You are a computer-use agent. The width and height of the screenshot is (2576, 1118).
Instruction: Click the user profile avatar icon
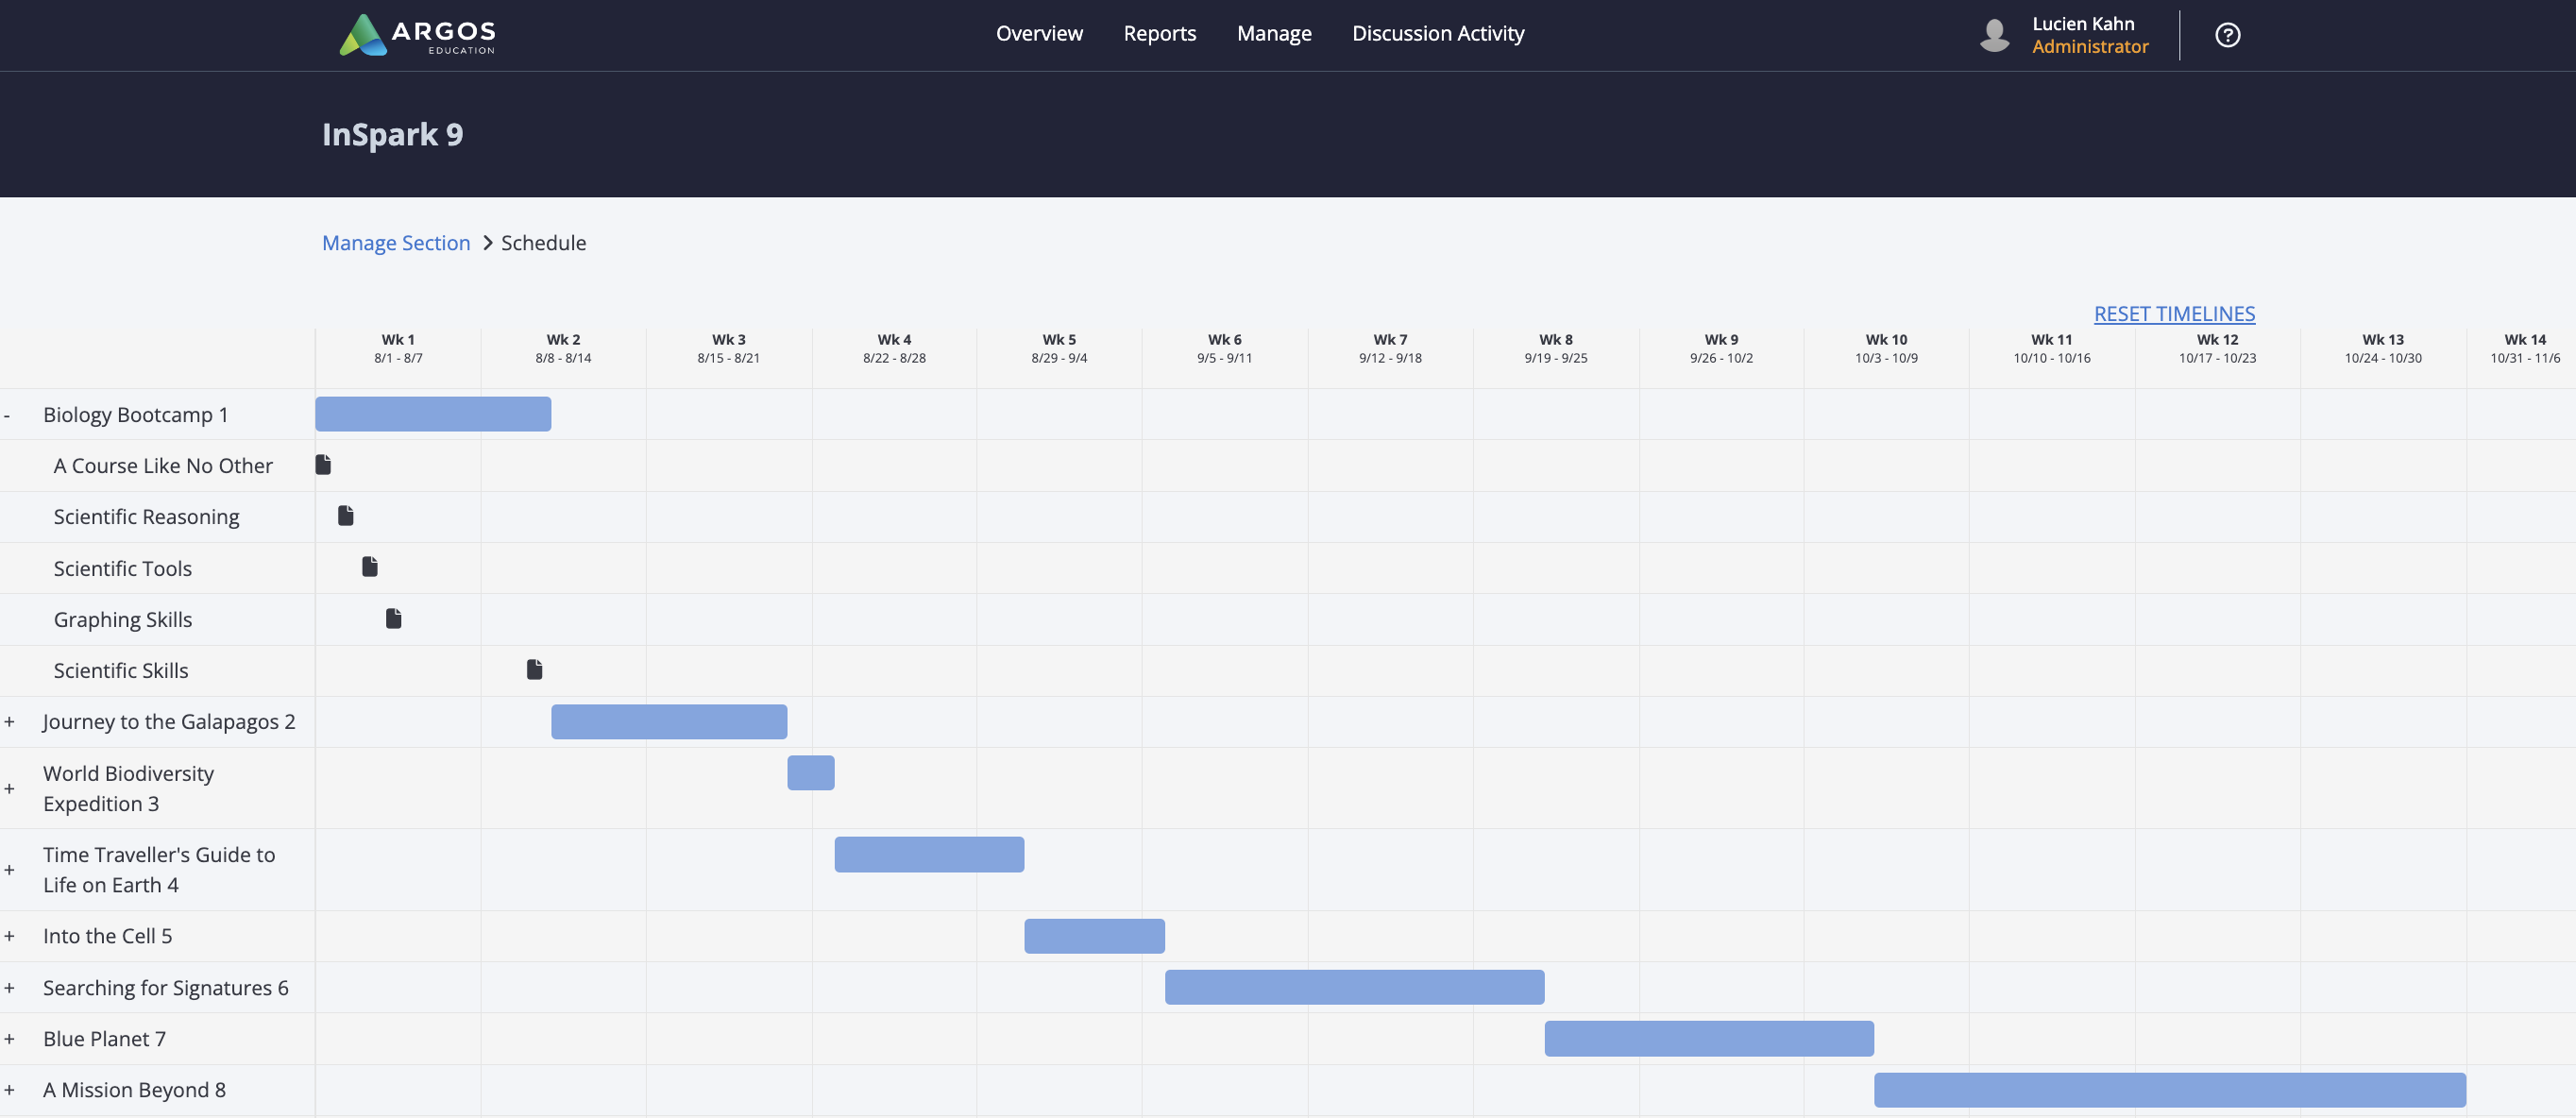point(1995,34)
